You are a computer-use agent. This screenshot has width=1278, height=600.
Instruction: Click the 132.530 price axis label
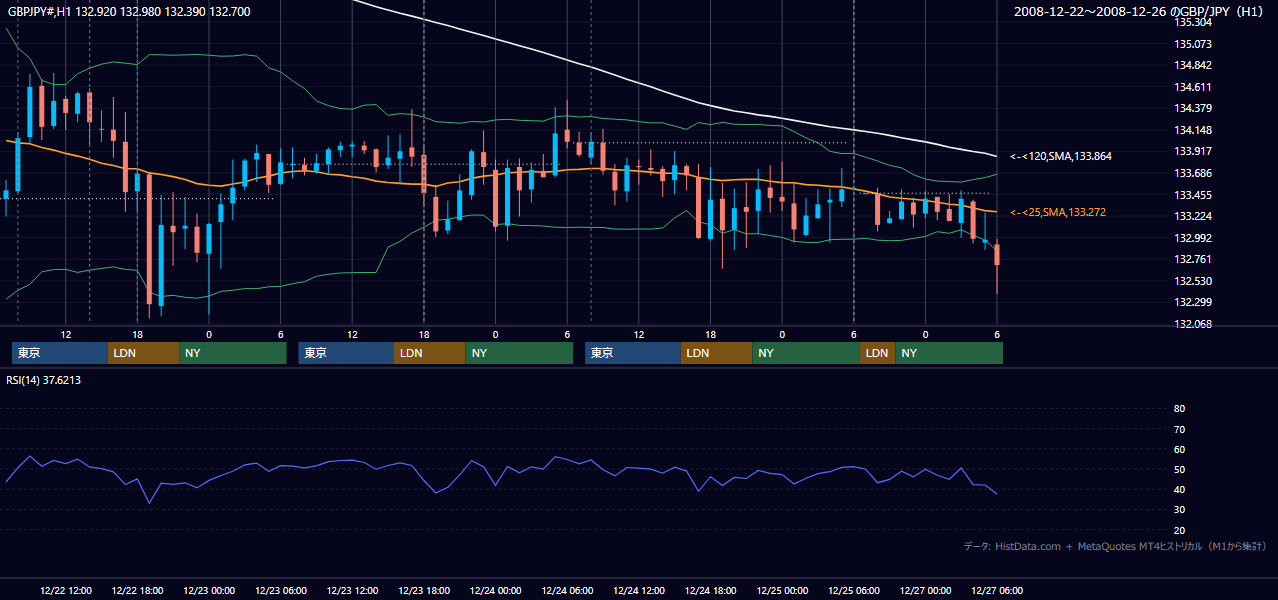point(1193,281)
